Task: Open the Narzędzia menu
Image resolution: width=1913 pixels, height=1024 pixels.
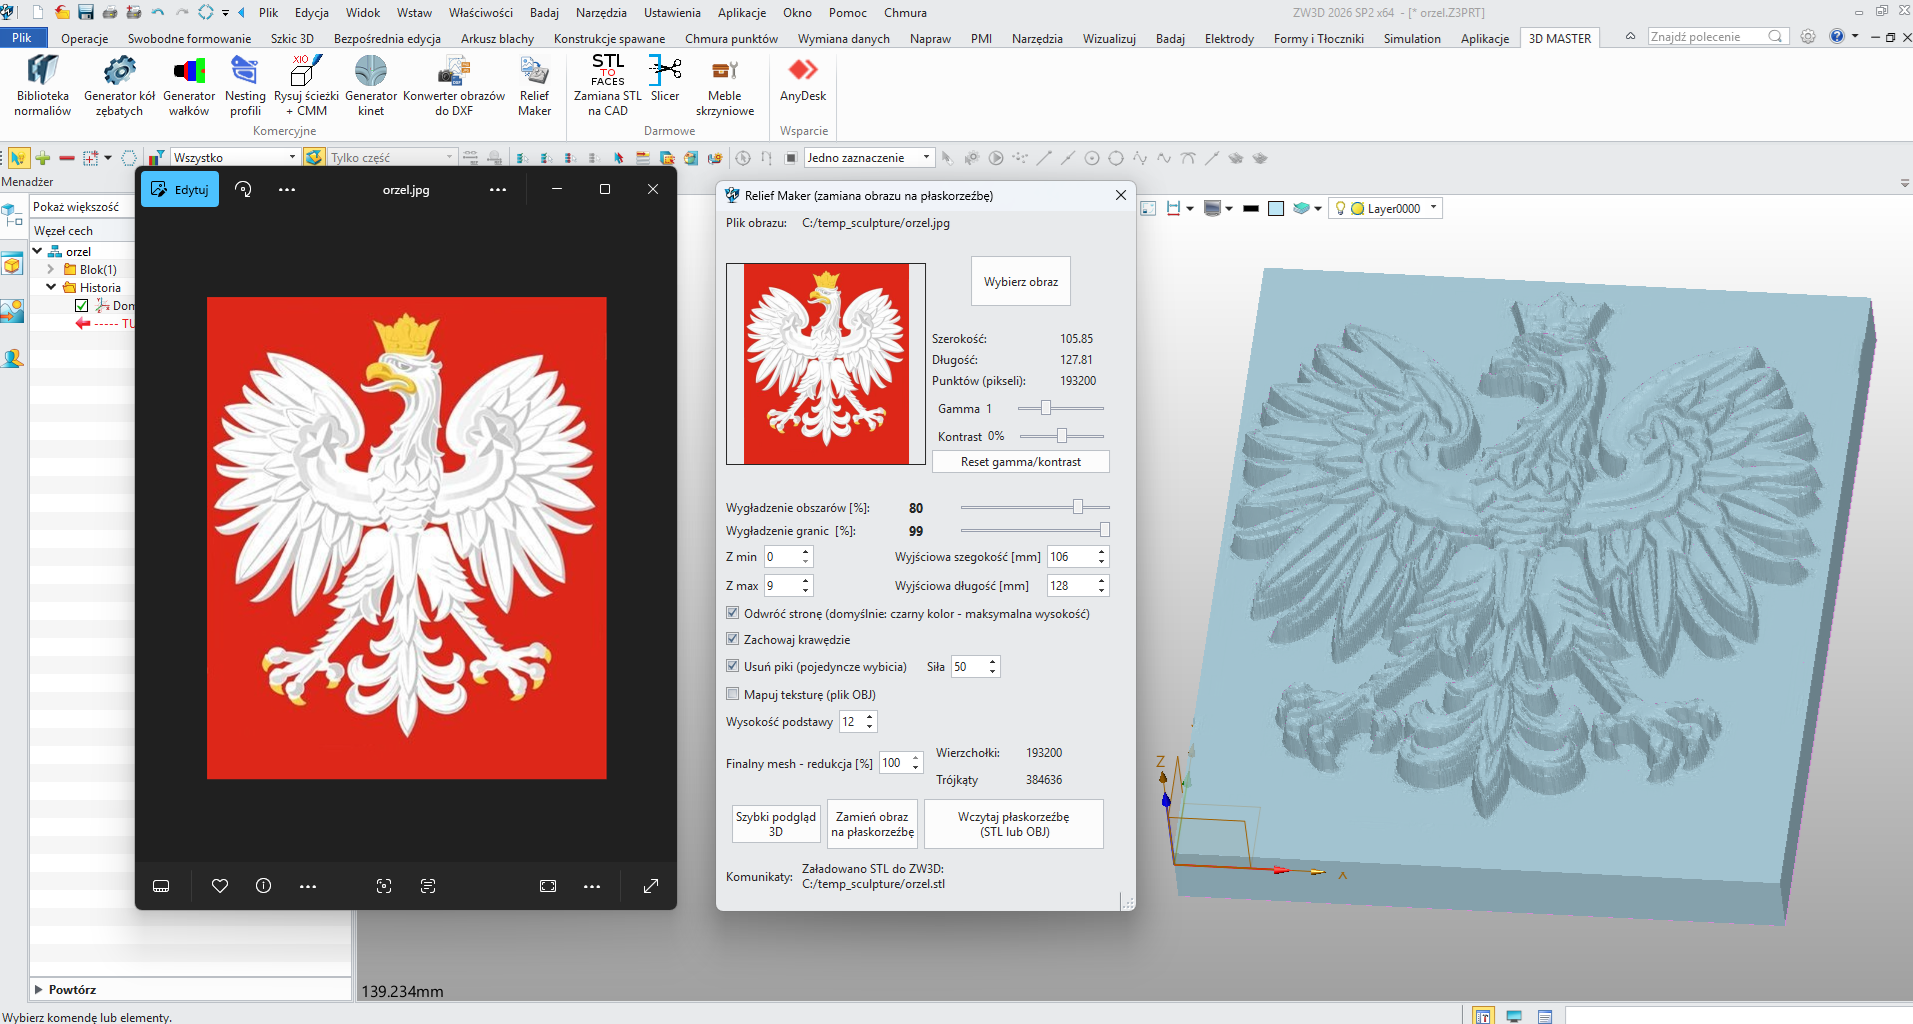Action: tap(601, 12)
